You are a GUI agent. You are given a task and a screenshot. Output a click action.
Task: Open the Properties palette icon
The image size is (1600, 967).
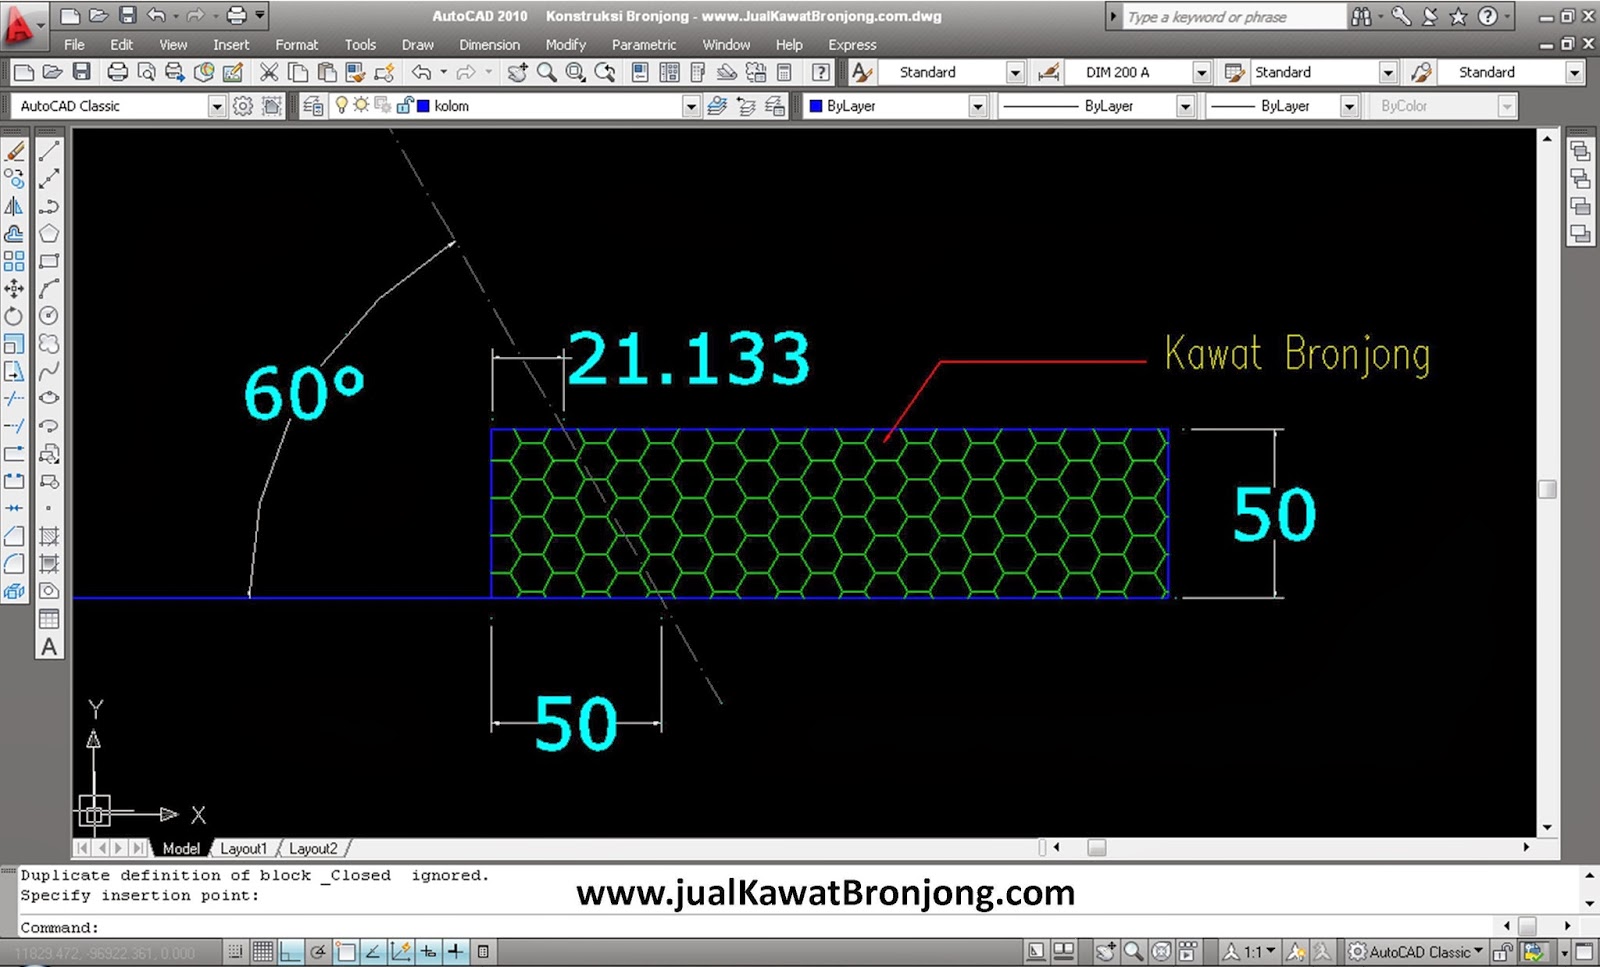click(640, 72)
